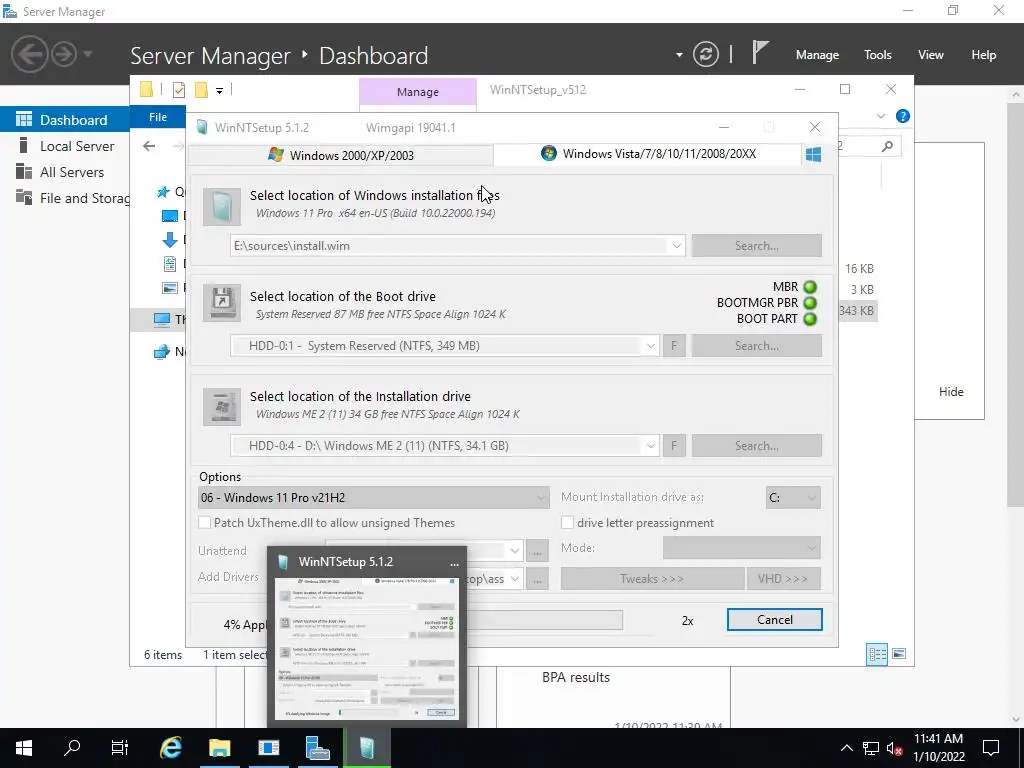
Task: Expand the Explorer ribbon chevron
Action: click(x=881, y=116)
